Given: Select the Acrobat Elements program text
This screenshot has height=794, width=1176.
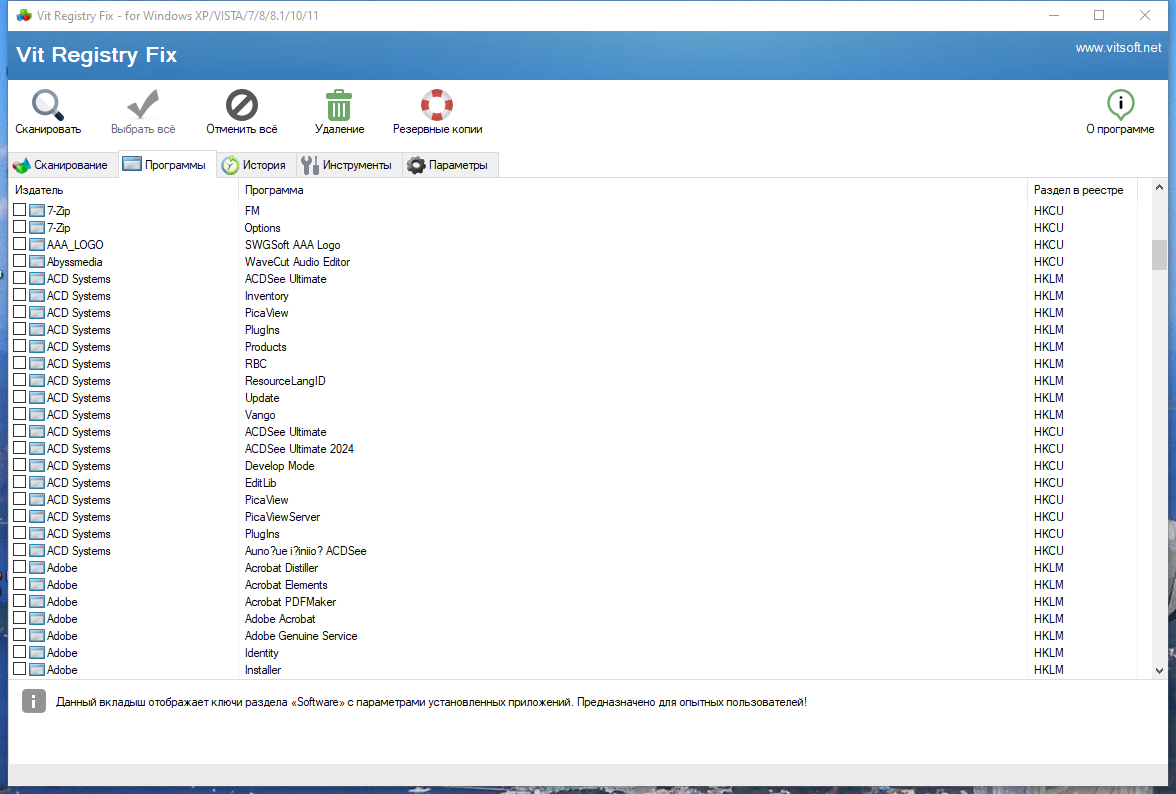Looking at the screenshot, I should click(x=286, y=585).
